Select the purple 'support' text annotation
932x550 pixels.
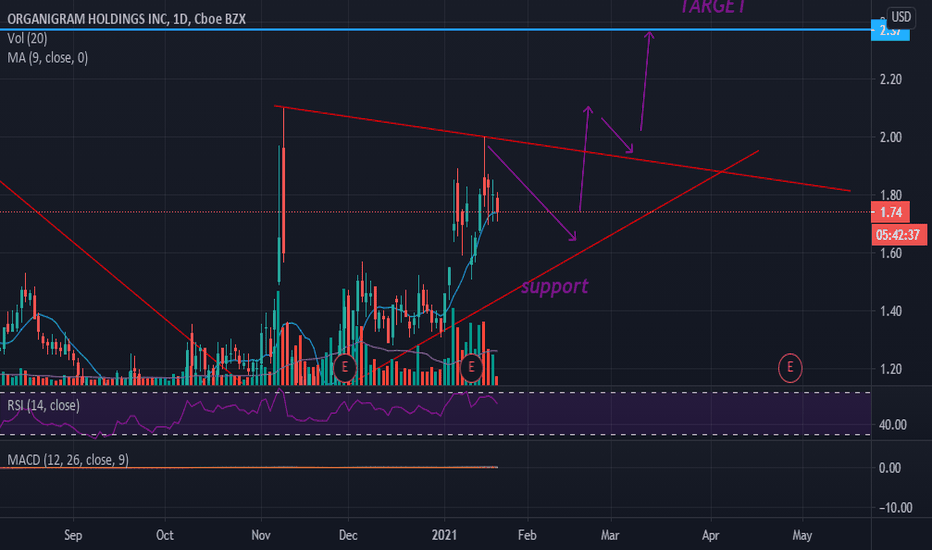tap(555, 287)
